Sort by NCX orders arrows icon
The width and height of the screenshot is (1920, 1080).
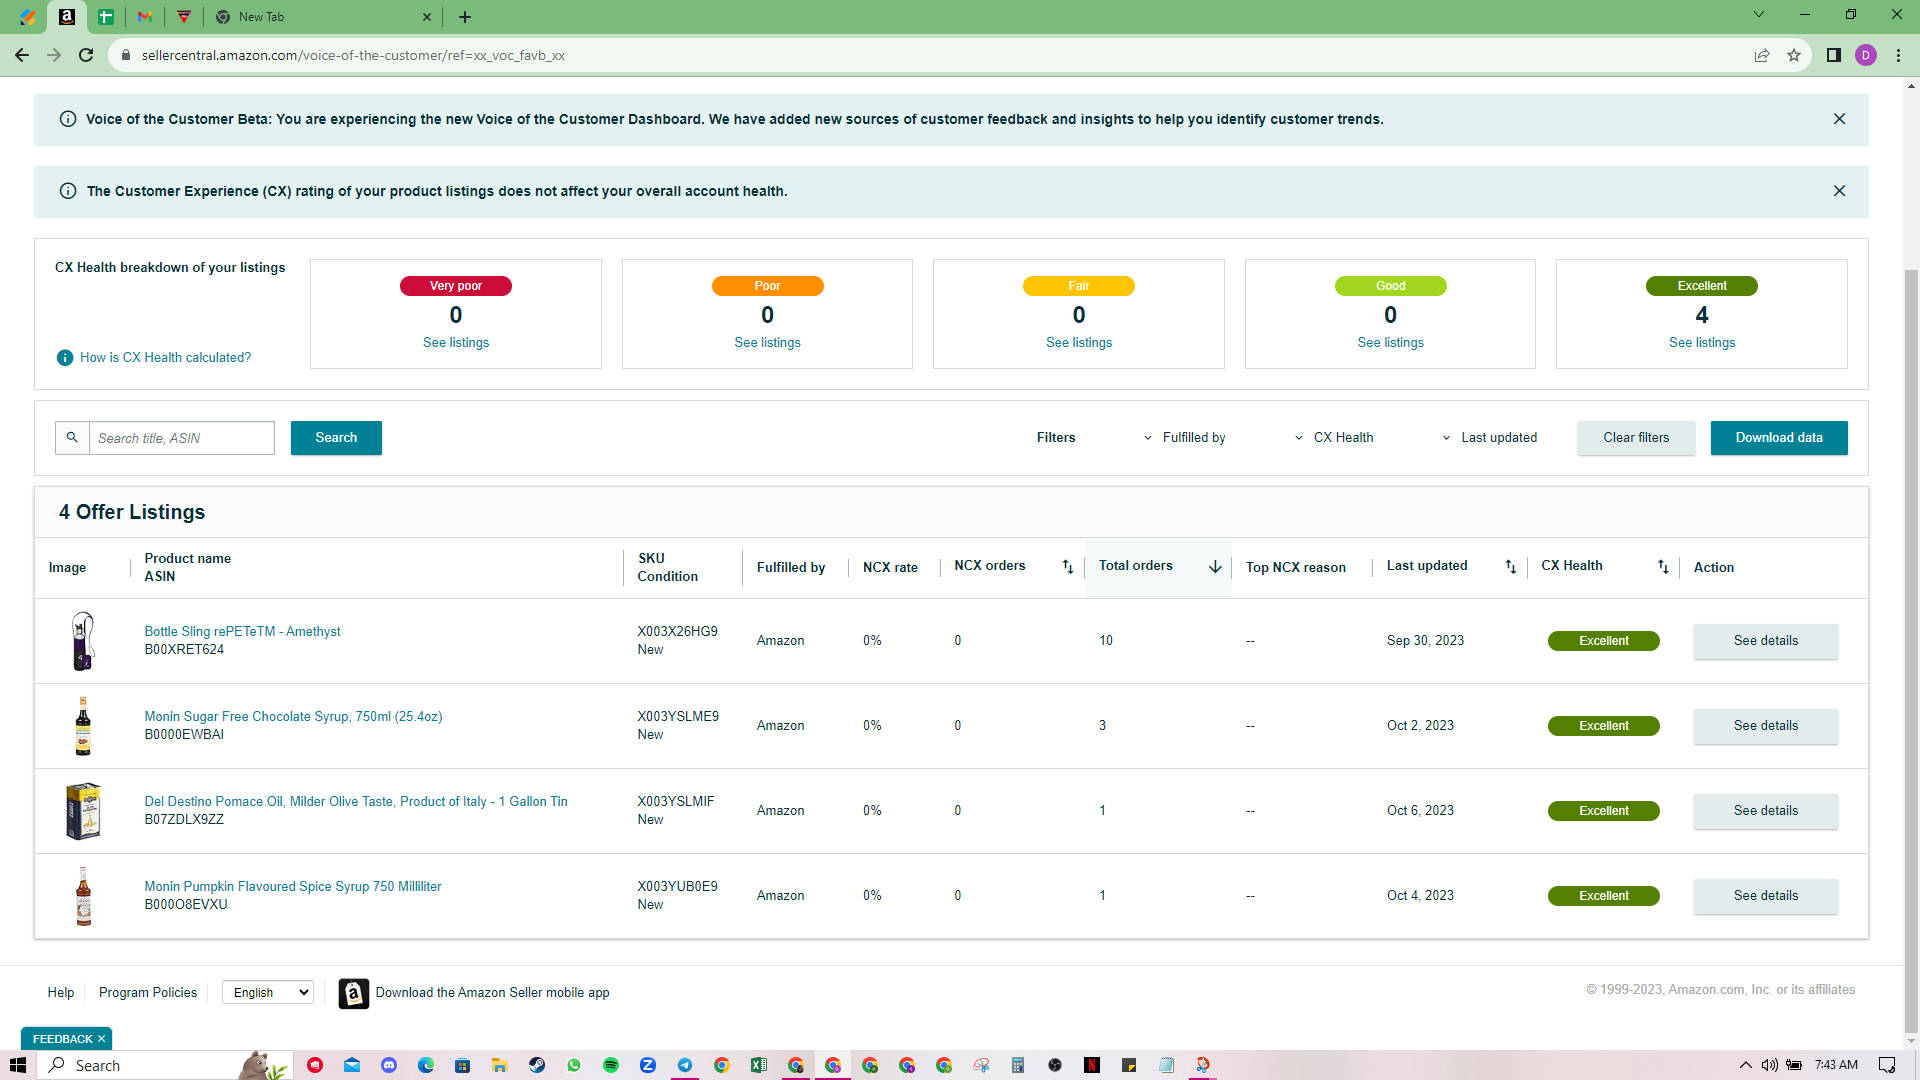(x=1068, y=567)
